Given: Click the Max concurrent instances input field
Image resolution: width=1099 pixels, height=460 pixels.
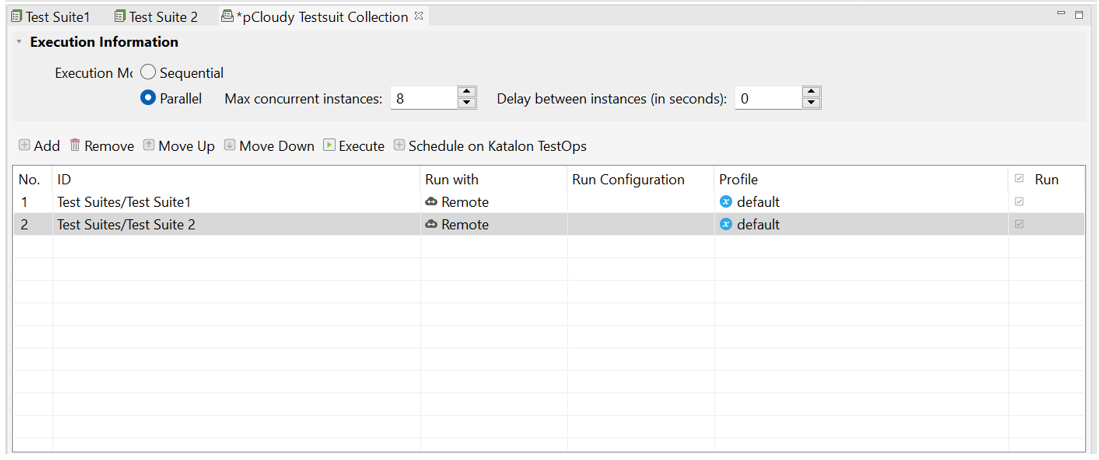Looking at the screenshot, I should coord(422,98).
